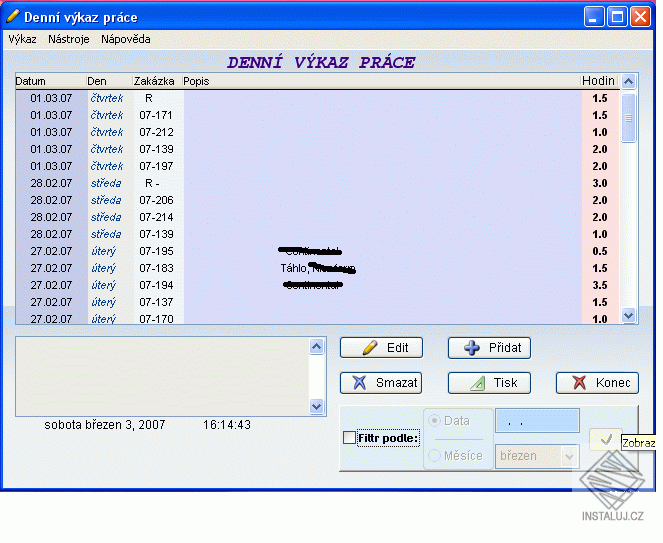Close the Denní výkaz práce window
Image resolution: width=663 pixels, height=543 pixels.
click(x=641, y=17)
